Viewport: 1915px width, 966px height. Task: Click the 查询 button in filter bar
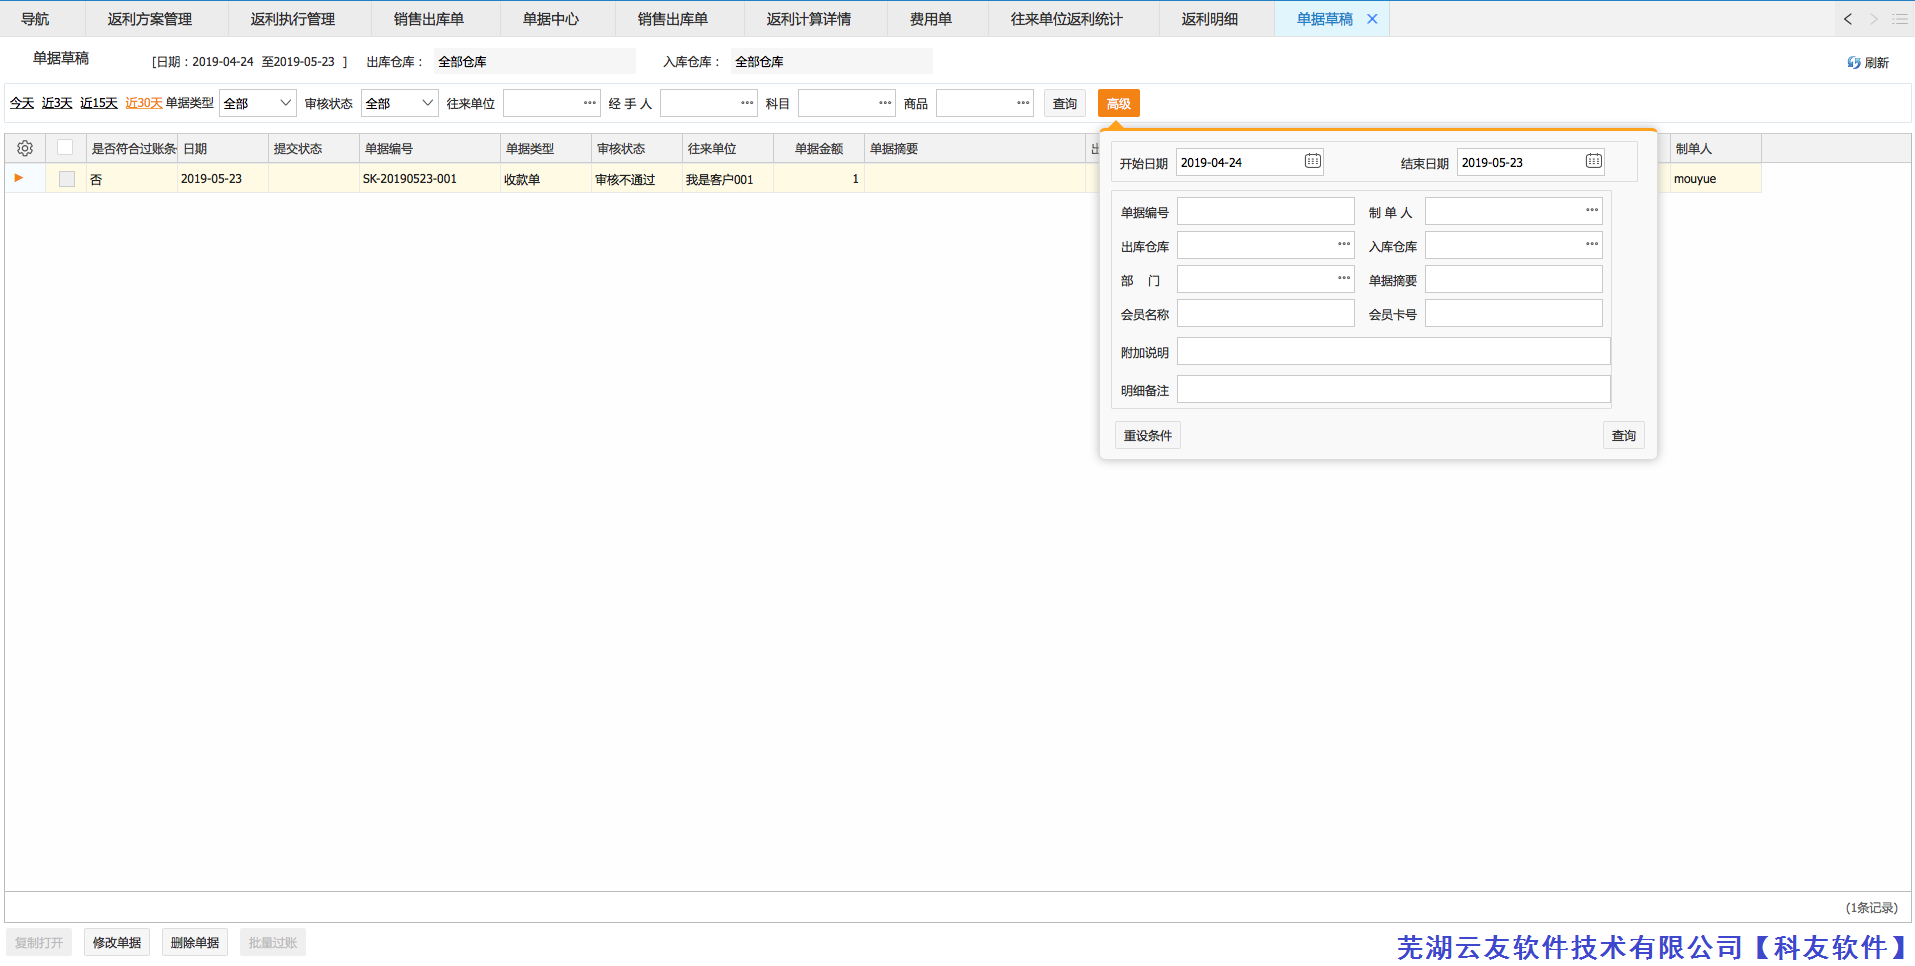(1065, 103)
